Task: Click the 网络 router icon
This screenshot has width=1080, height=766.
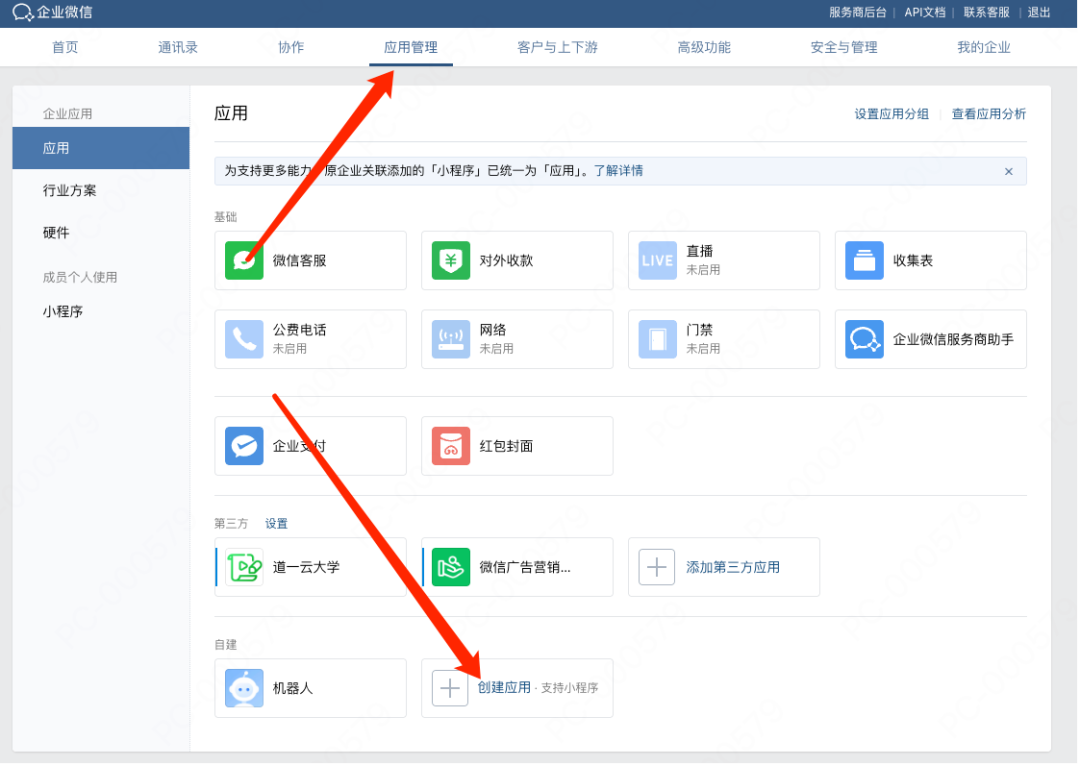Action: point(450,339)
